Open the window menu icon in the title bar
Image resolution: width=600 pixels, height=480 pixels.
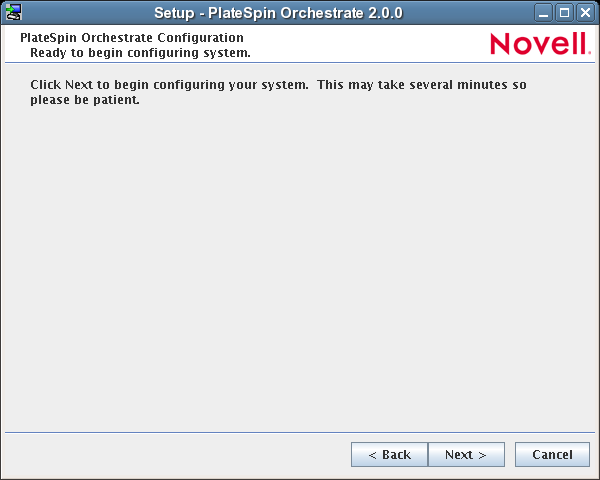click(13, 12)
